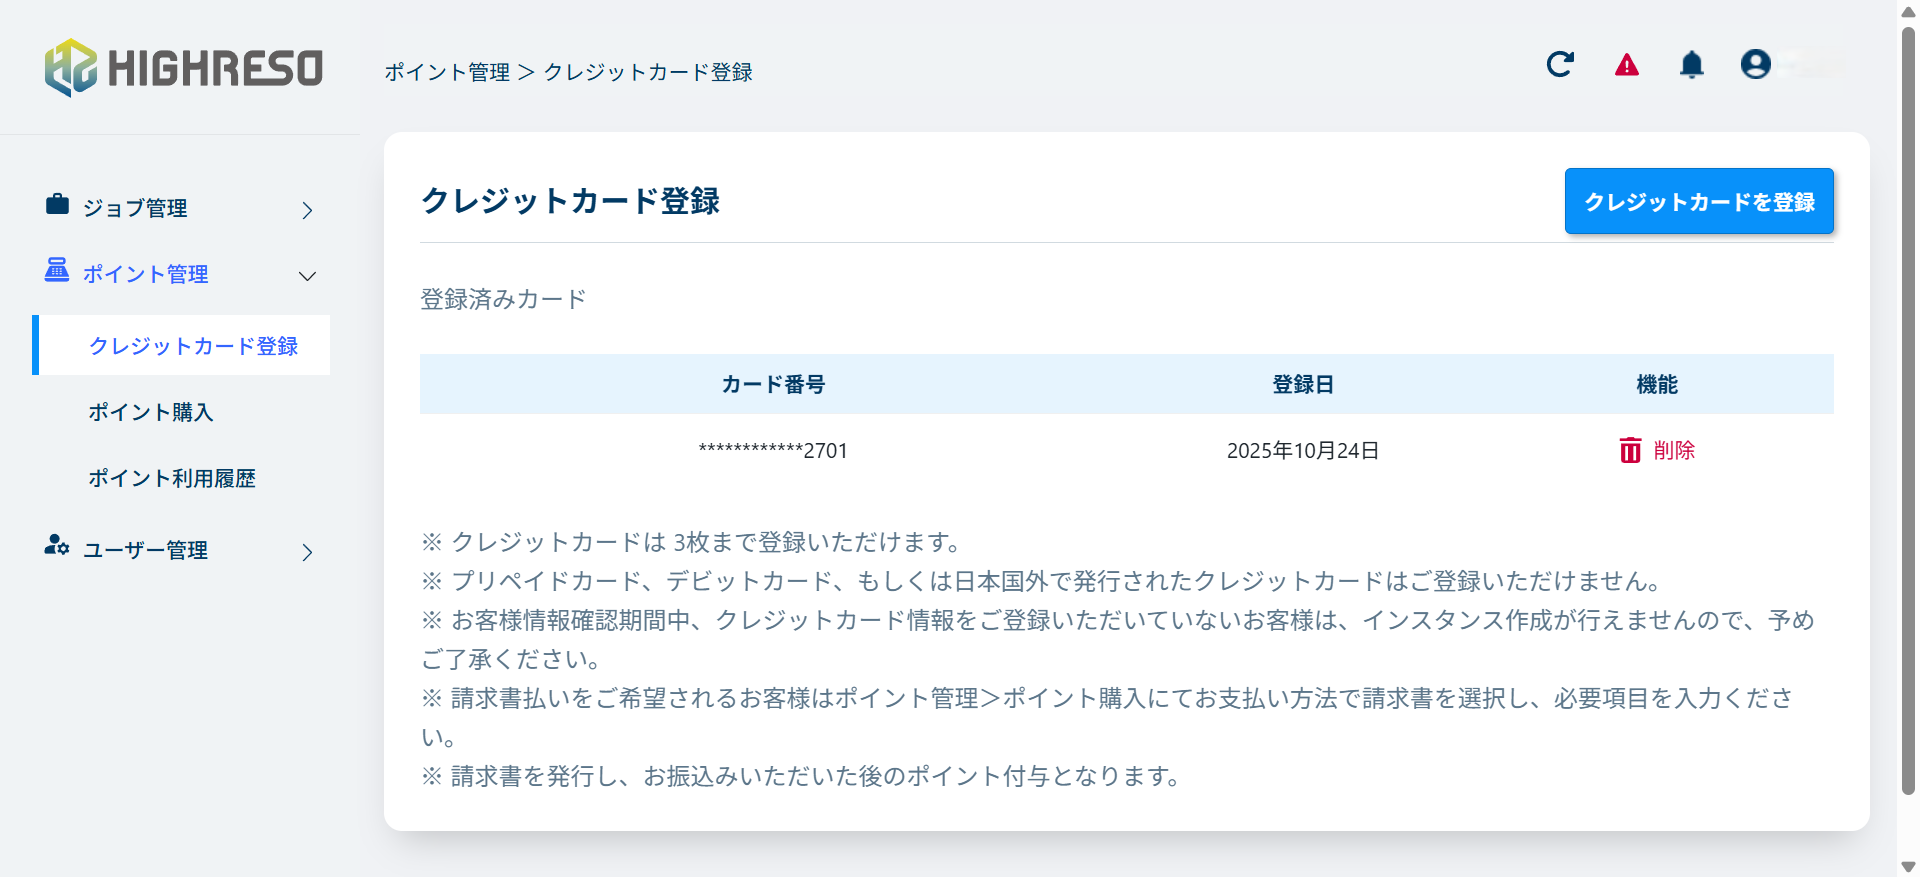Click the HIGHRESO logo
This screenshot has height=877, width=1920.
coord(184,68)
